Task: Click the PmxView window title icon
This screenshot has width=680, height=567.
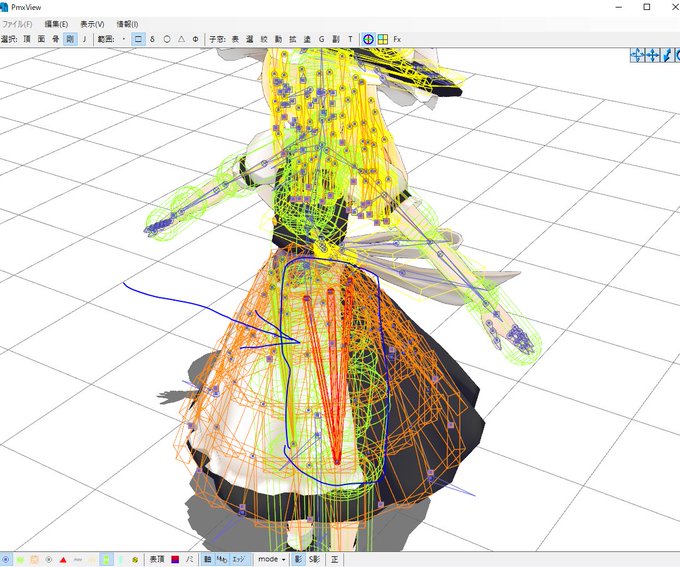Action: 4,7
